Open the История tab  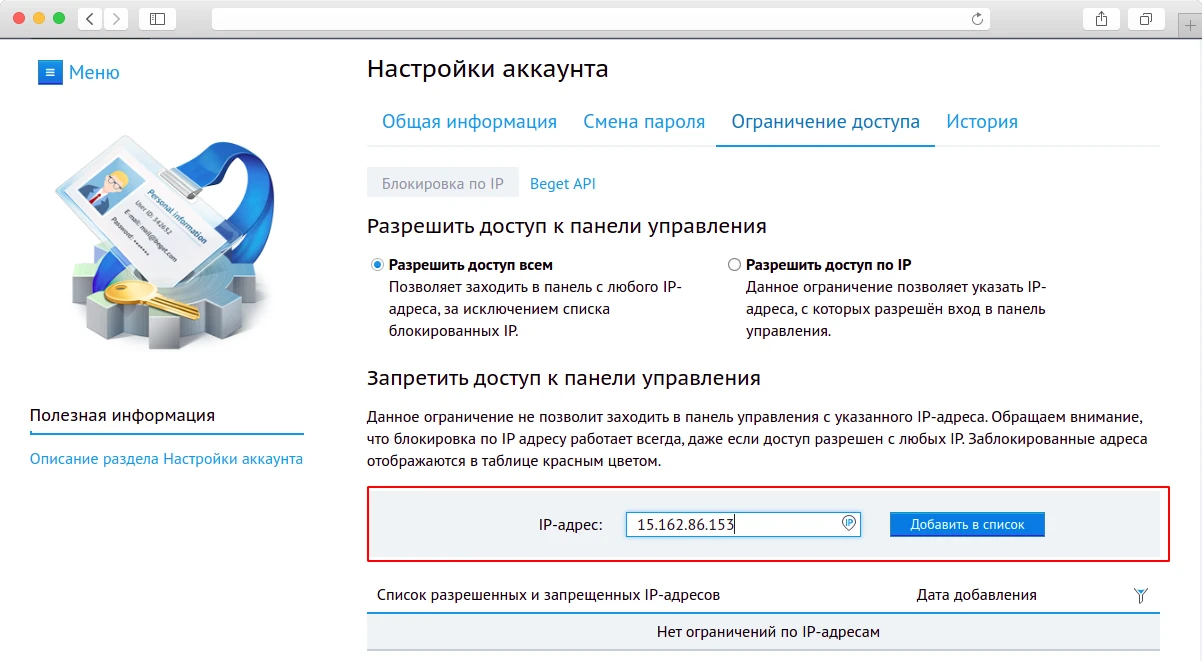coord(982,121)
